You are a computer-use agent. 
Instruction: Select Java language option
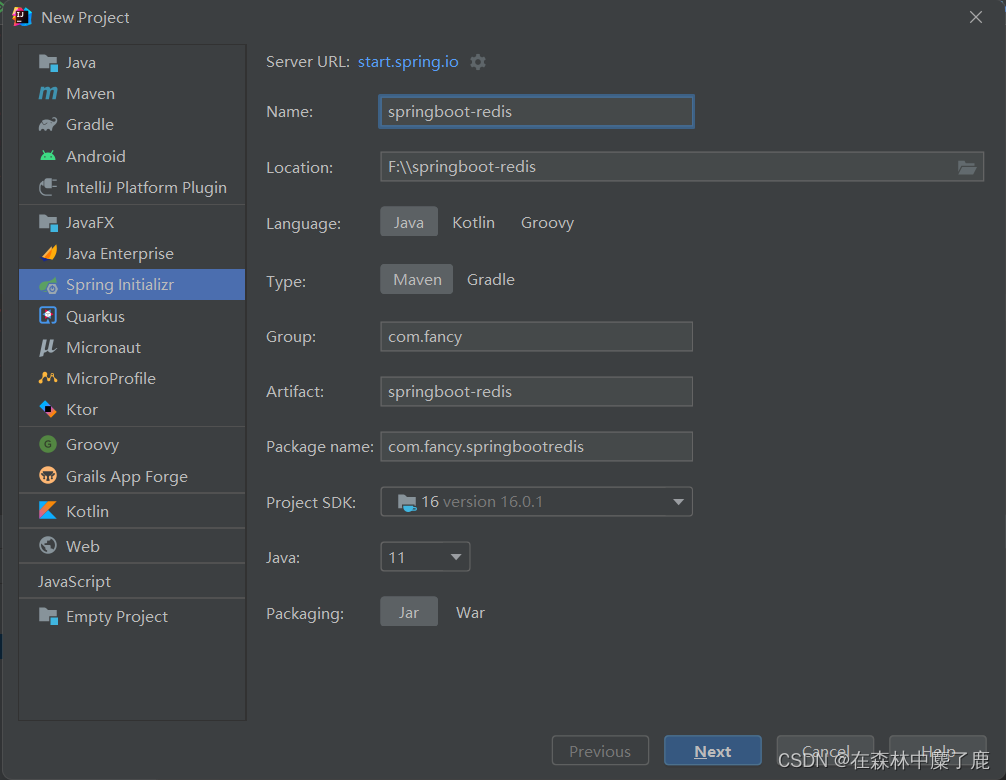409,222
